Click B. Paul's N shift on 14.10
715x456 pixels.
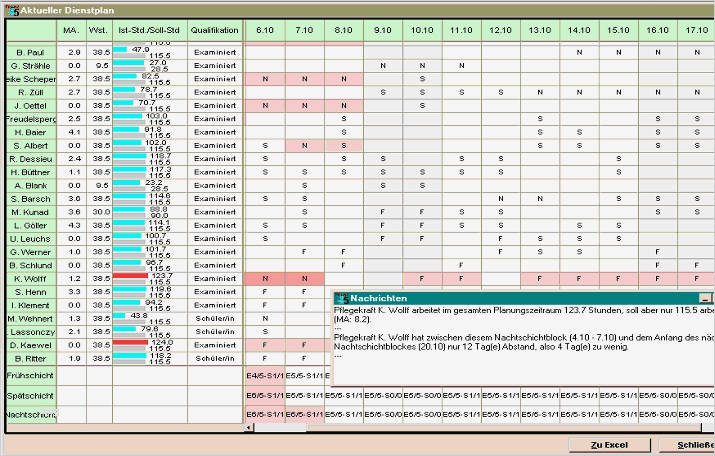pos(579,52)
